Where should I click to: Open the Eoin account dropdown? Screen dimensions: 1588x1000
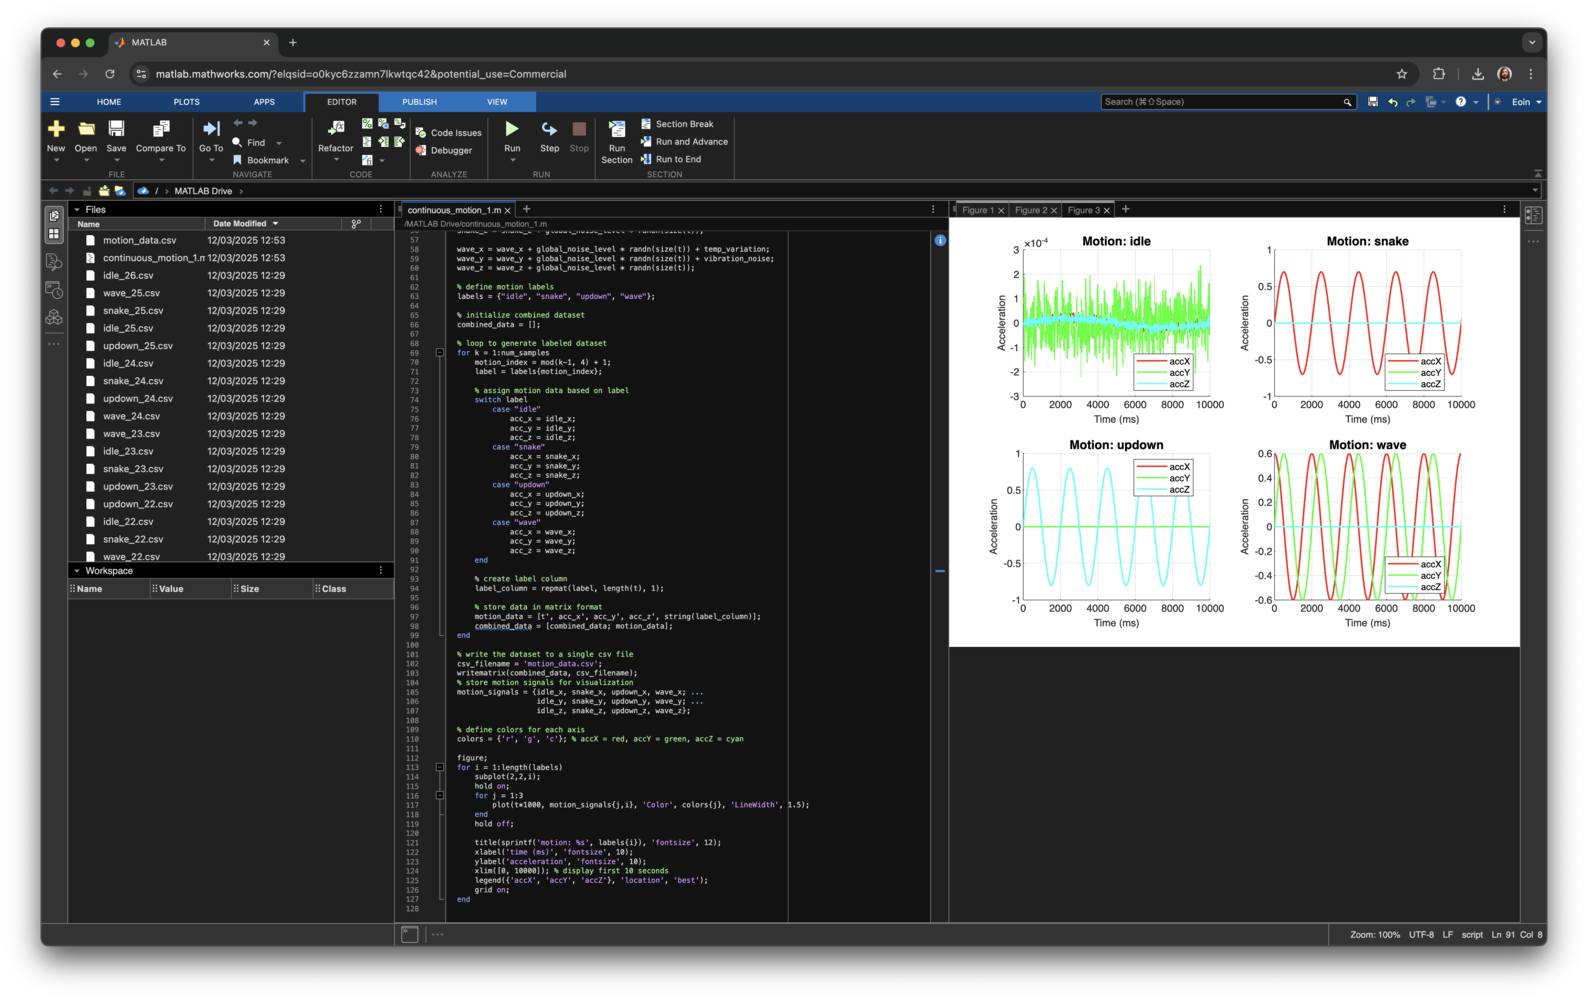(x=1526, y=102)
